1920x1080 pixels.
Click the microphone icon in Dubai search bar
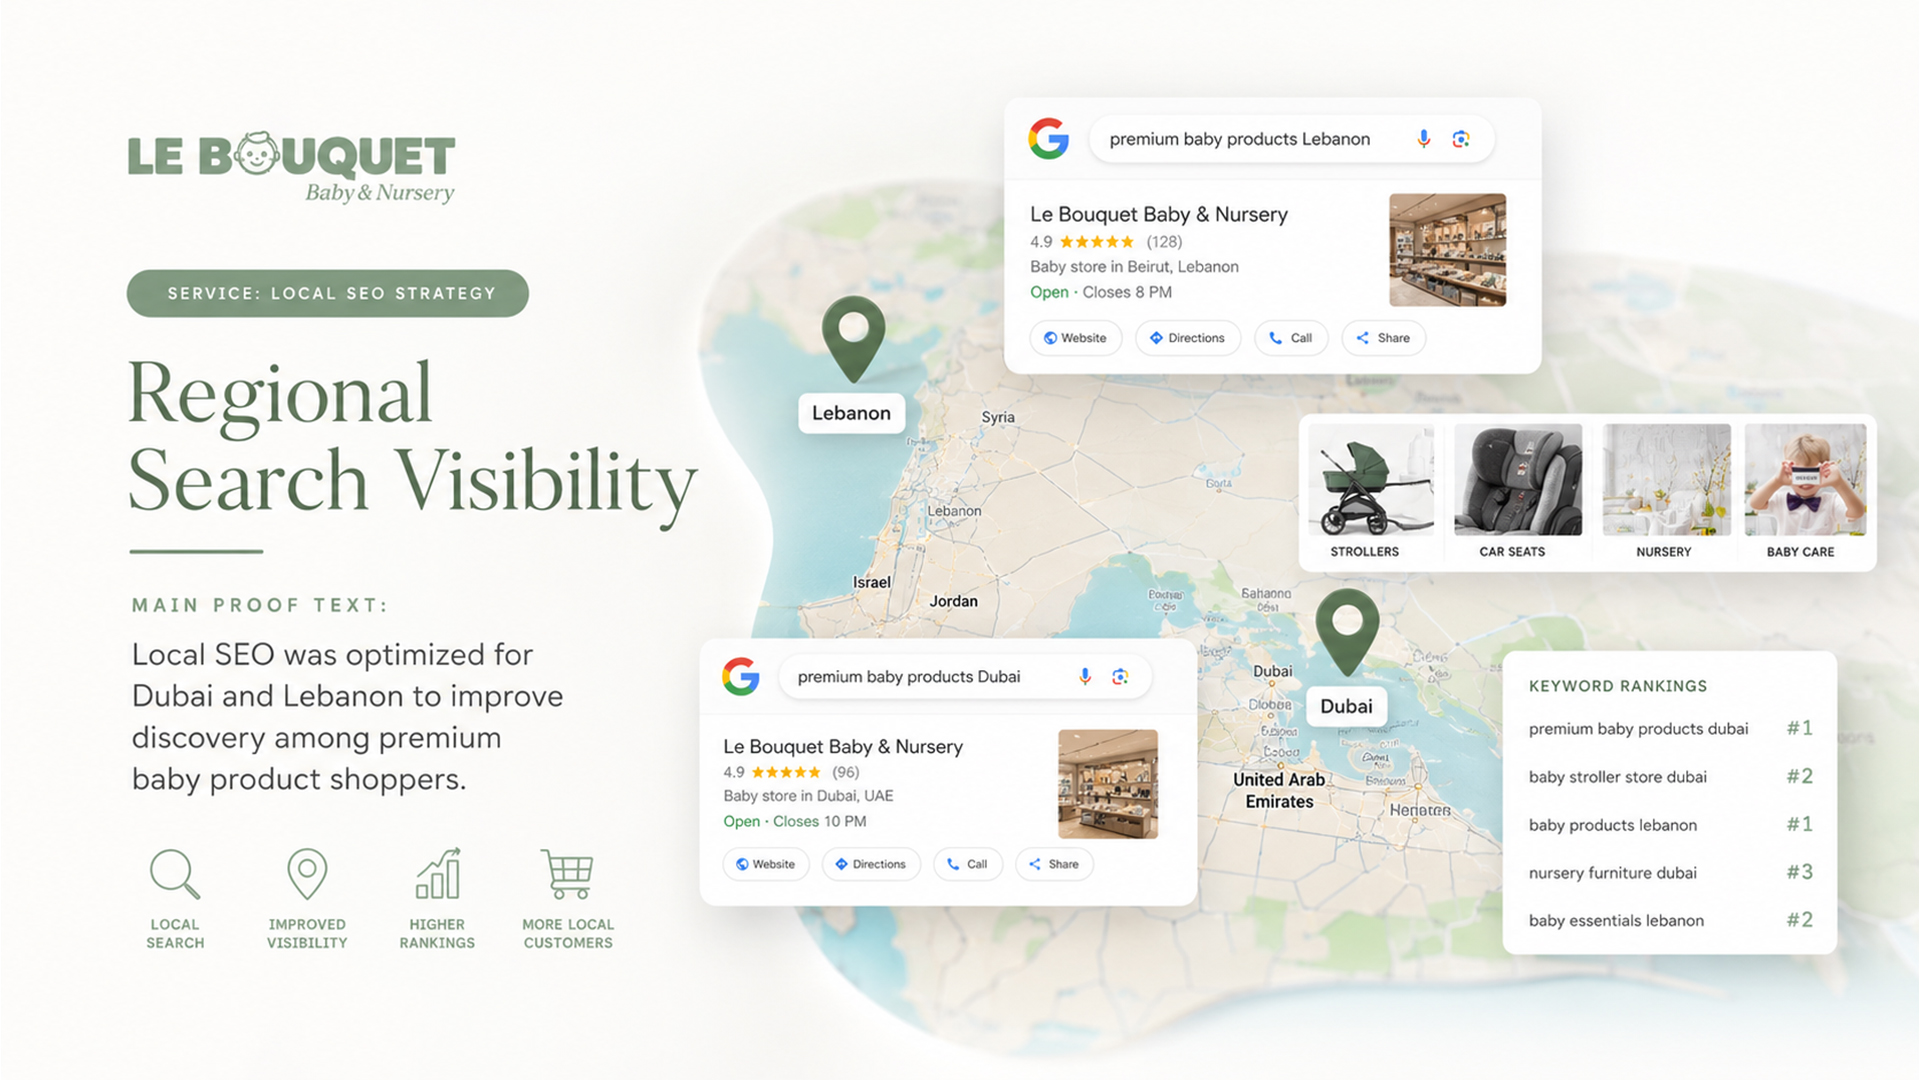1085,677
